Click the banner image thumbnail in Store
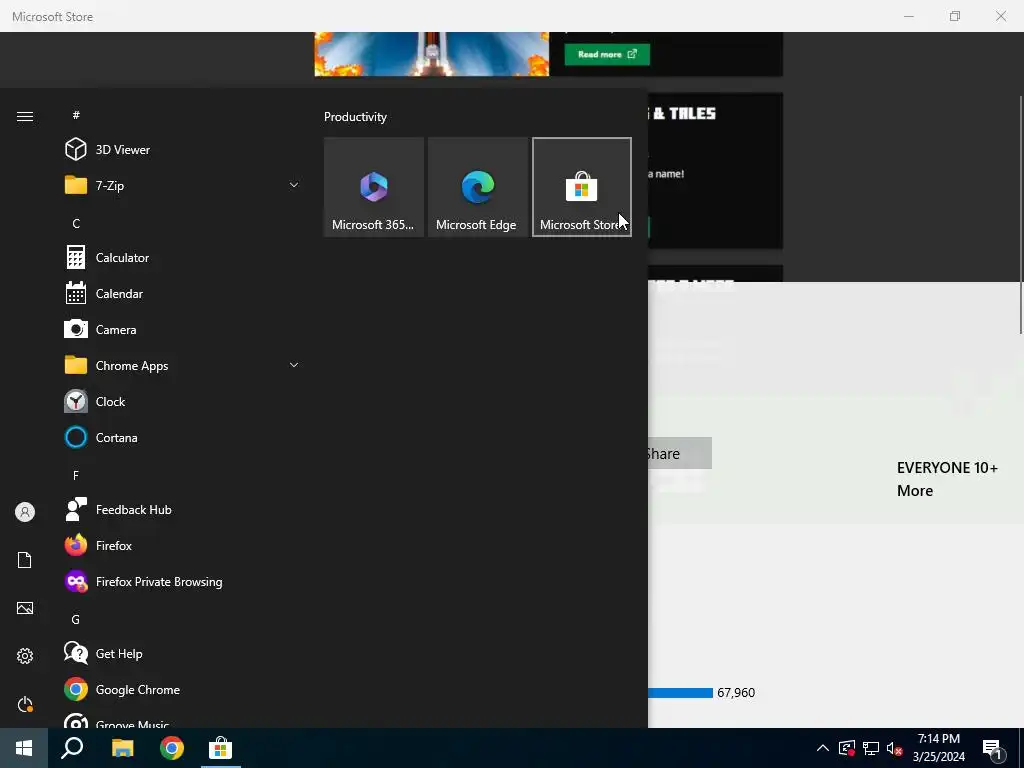The image size is (1024, 768). (x=432, y=54)
